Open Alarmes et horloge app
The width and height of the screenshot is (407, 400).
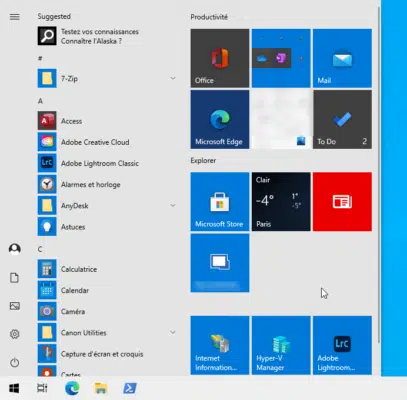point(107,185)
